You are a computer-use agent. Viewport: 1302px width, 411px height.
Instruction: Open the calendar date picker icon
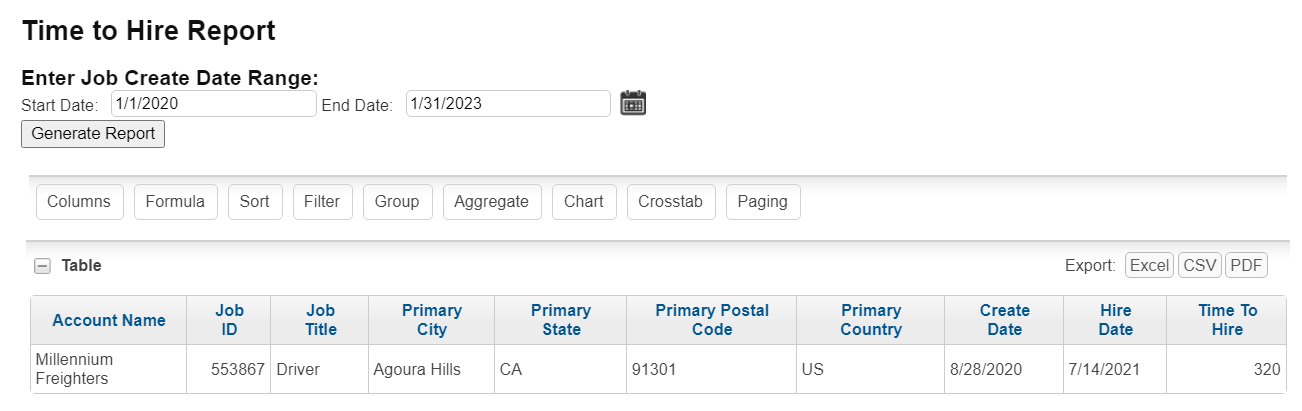(633, 103)
